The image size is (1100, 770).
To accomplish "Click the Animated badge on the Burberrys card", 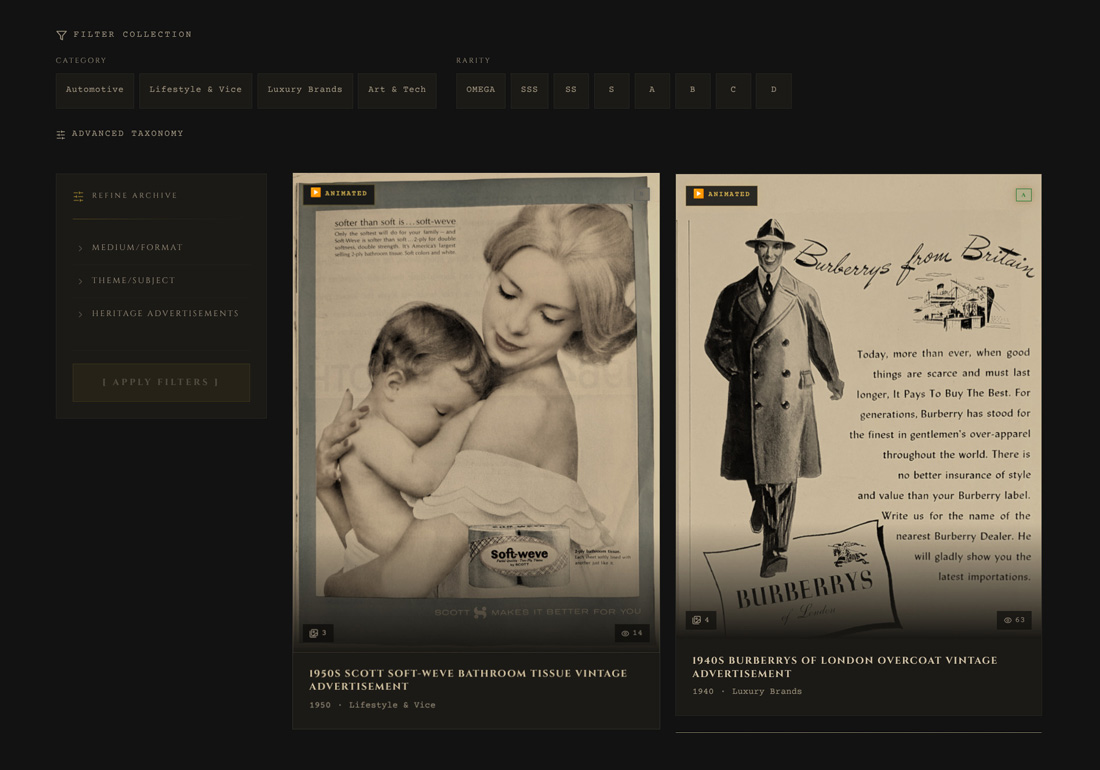I will pos(721,194).
